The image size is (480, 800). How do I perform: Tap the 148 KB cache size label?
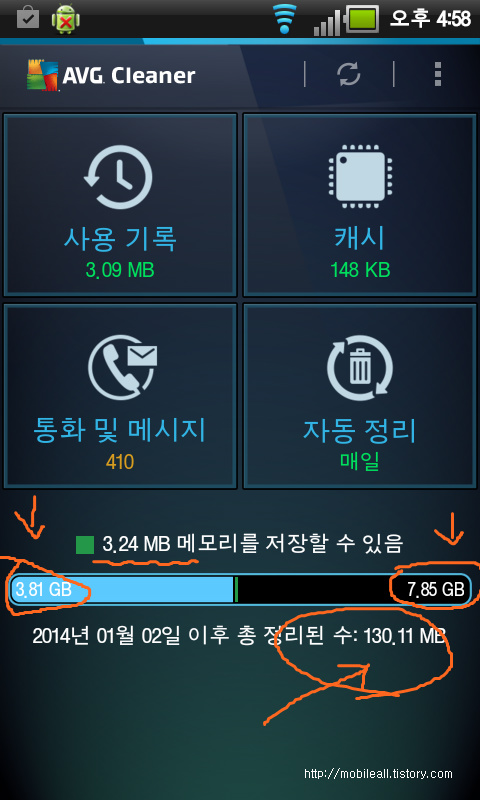tap(361, 270)
